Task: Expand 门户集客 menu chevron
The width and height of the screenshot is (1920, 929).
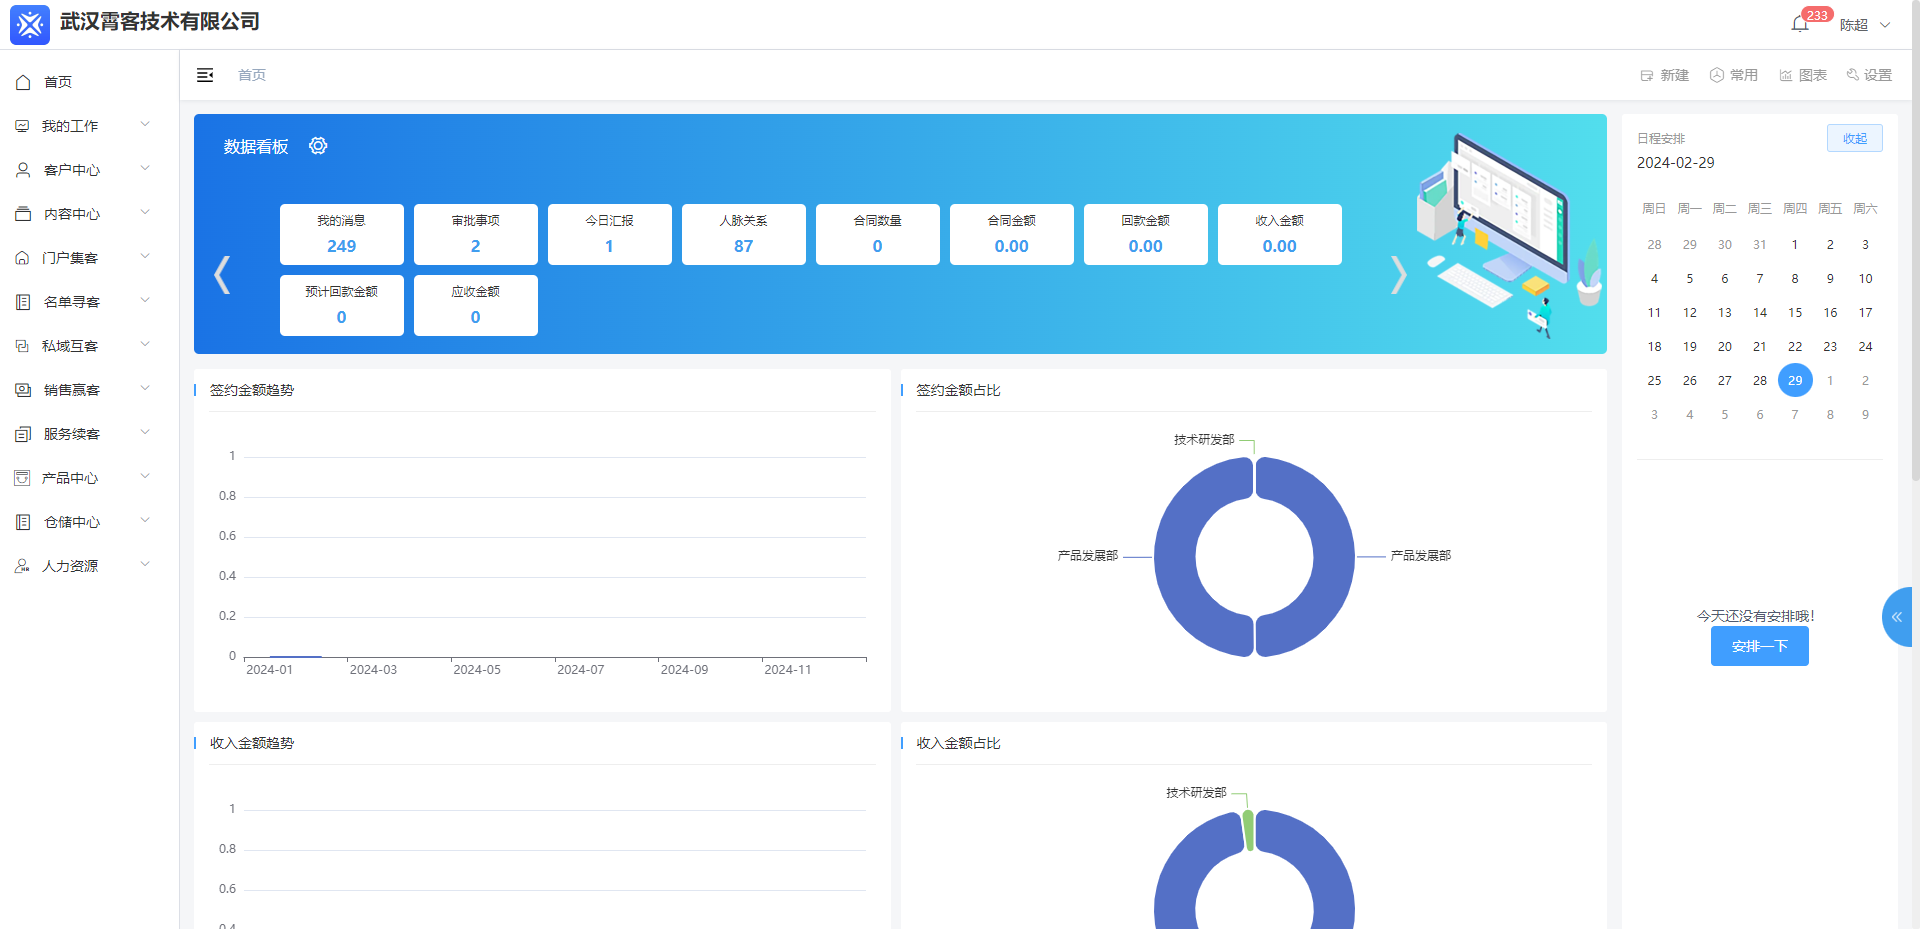Action: (x=145, y=256)
